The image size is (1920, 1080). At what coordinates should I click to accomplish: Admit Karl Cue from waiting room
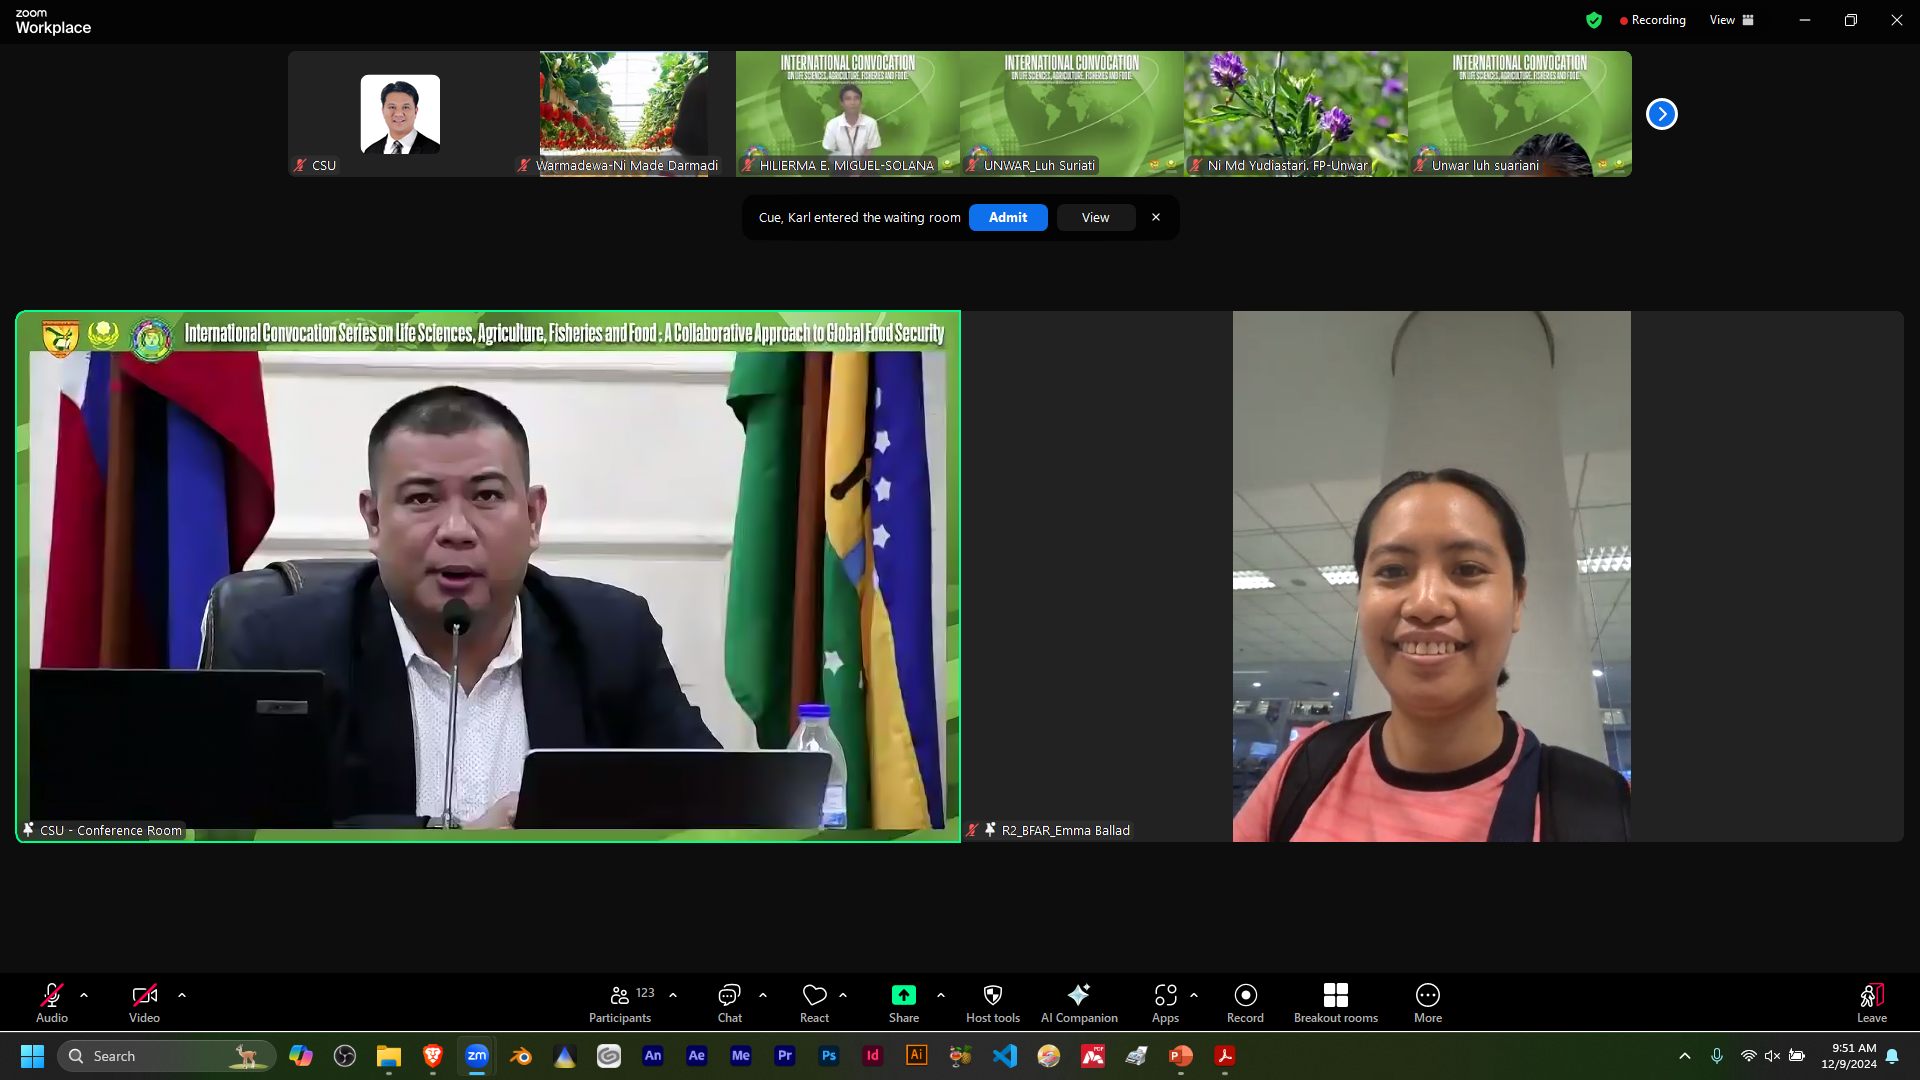click(1007, 217)
